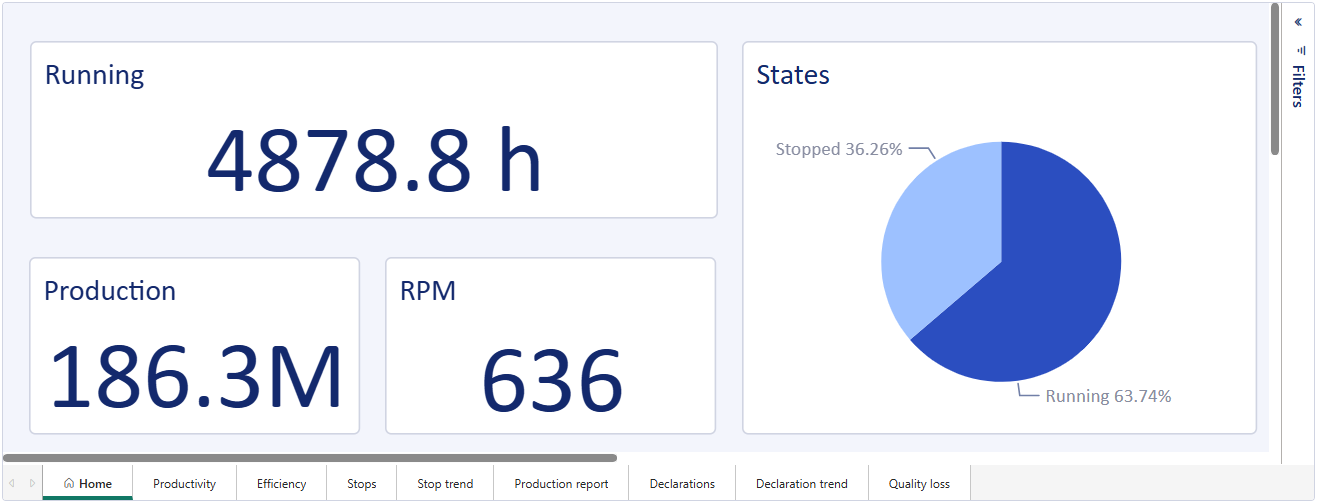
Task: Open the Efficiency tab
Action: point(281,483)
